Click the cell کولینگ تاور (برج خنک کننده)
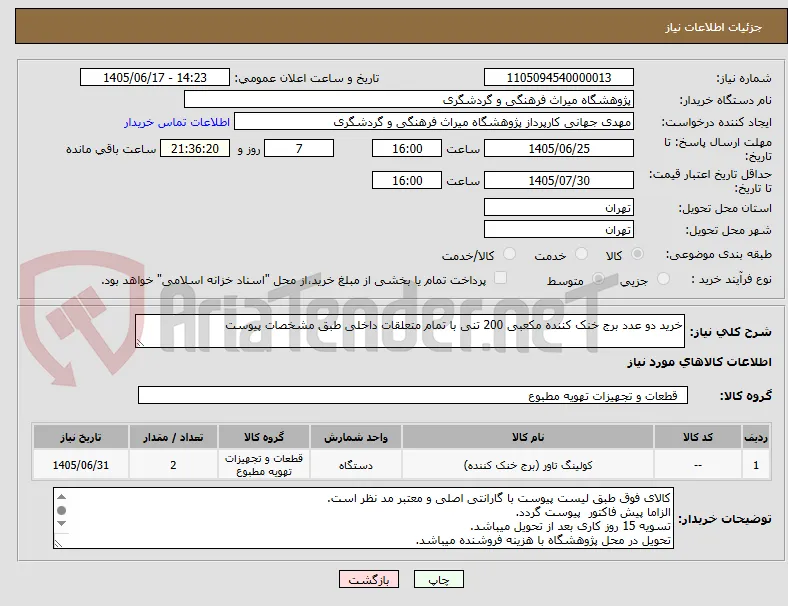This screenshot has height=606, width=788. [528, 465]
